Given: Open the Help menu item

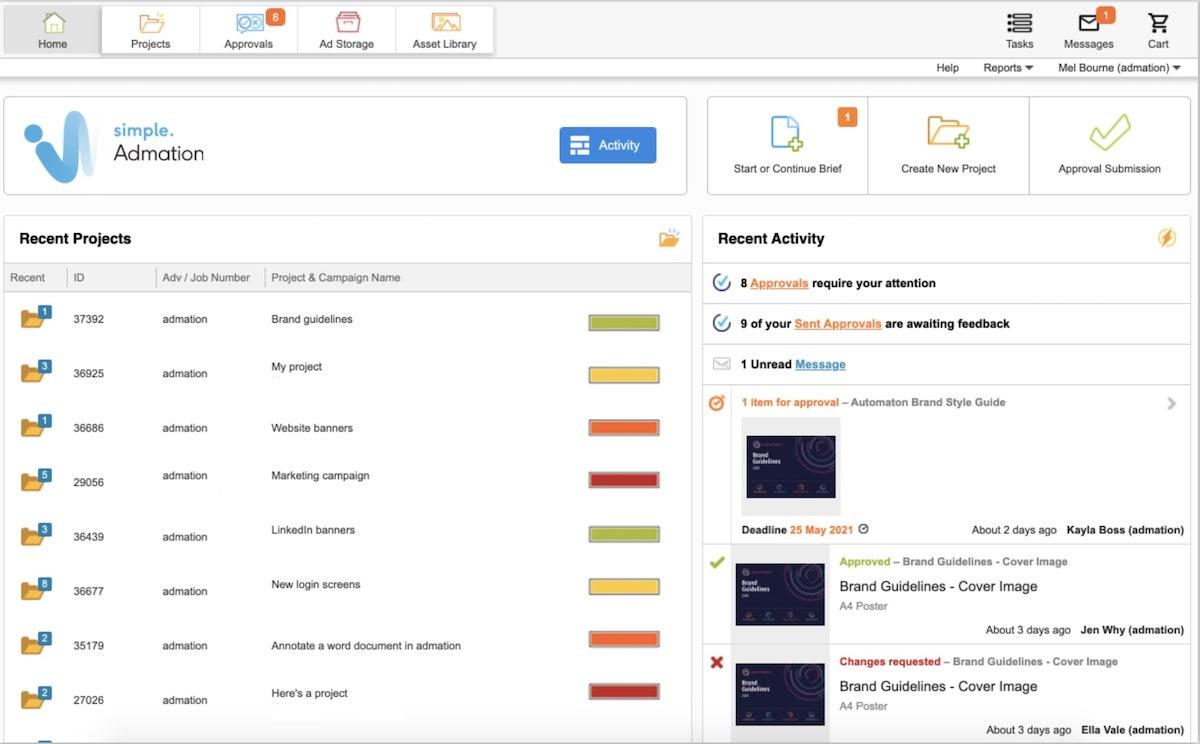Looking at the screenshot, I should pyautogui.click(x=947, y=68).
